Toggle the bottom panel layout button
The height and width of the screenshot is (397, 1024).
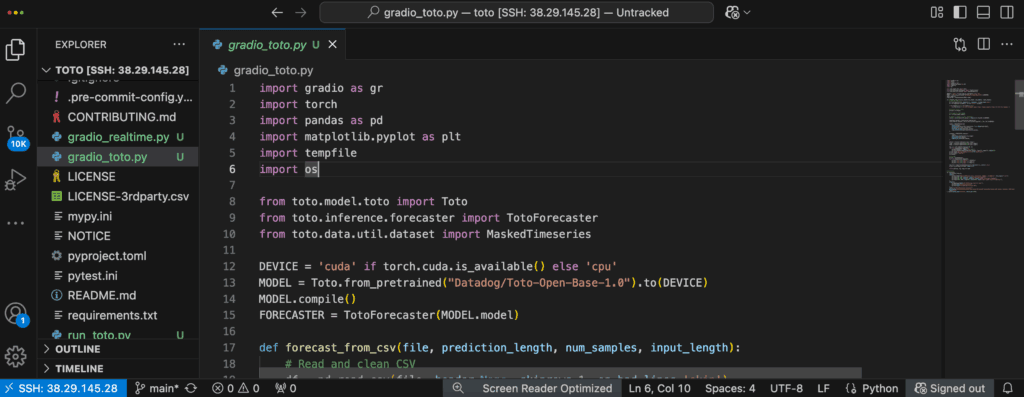983,12
